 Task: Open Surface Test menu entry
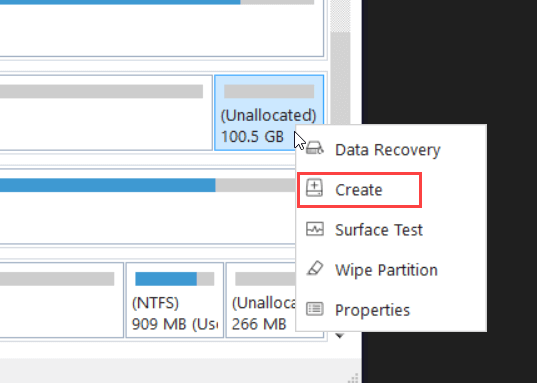pyautogui.click(x=391, y=230)
